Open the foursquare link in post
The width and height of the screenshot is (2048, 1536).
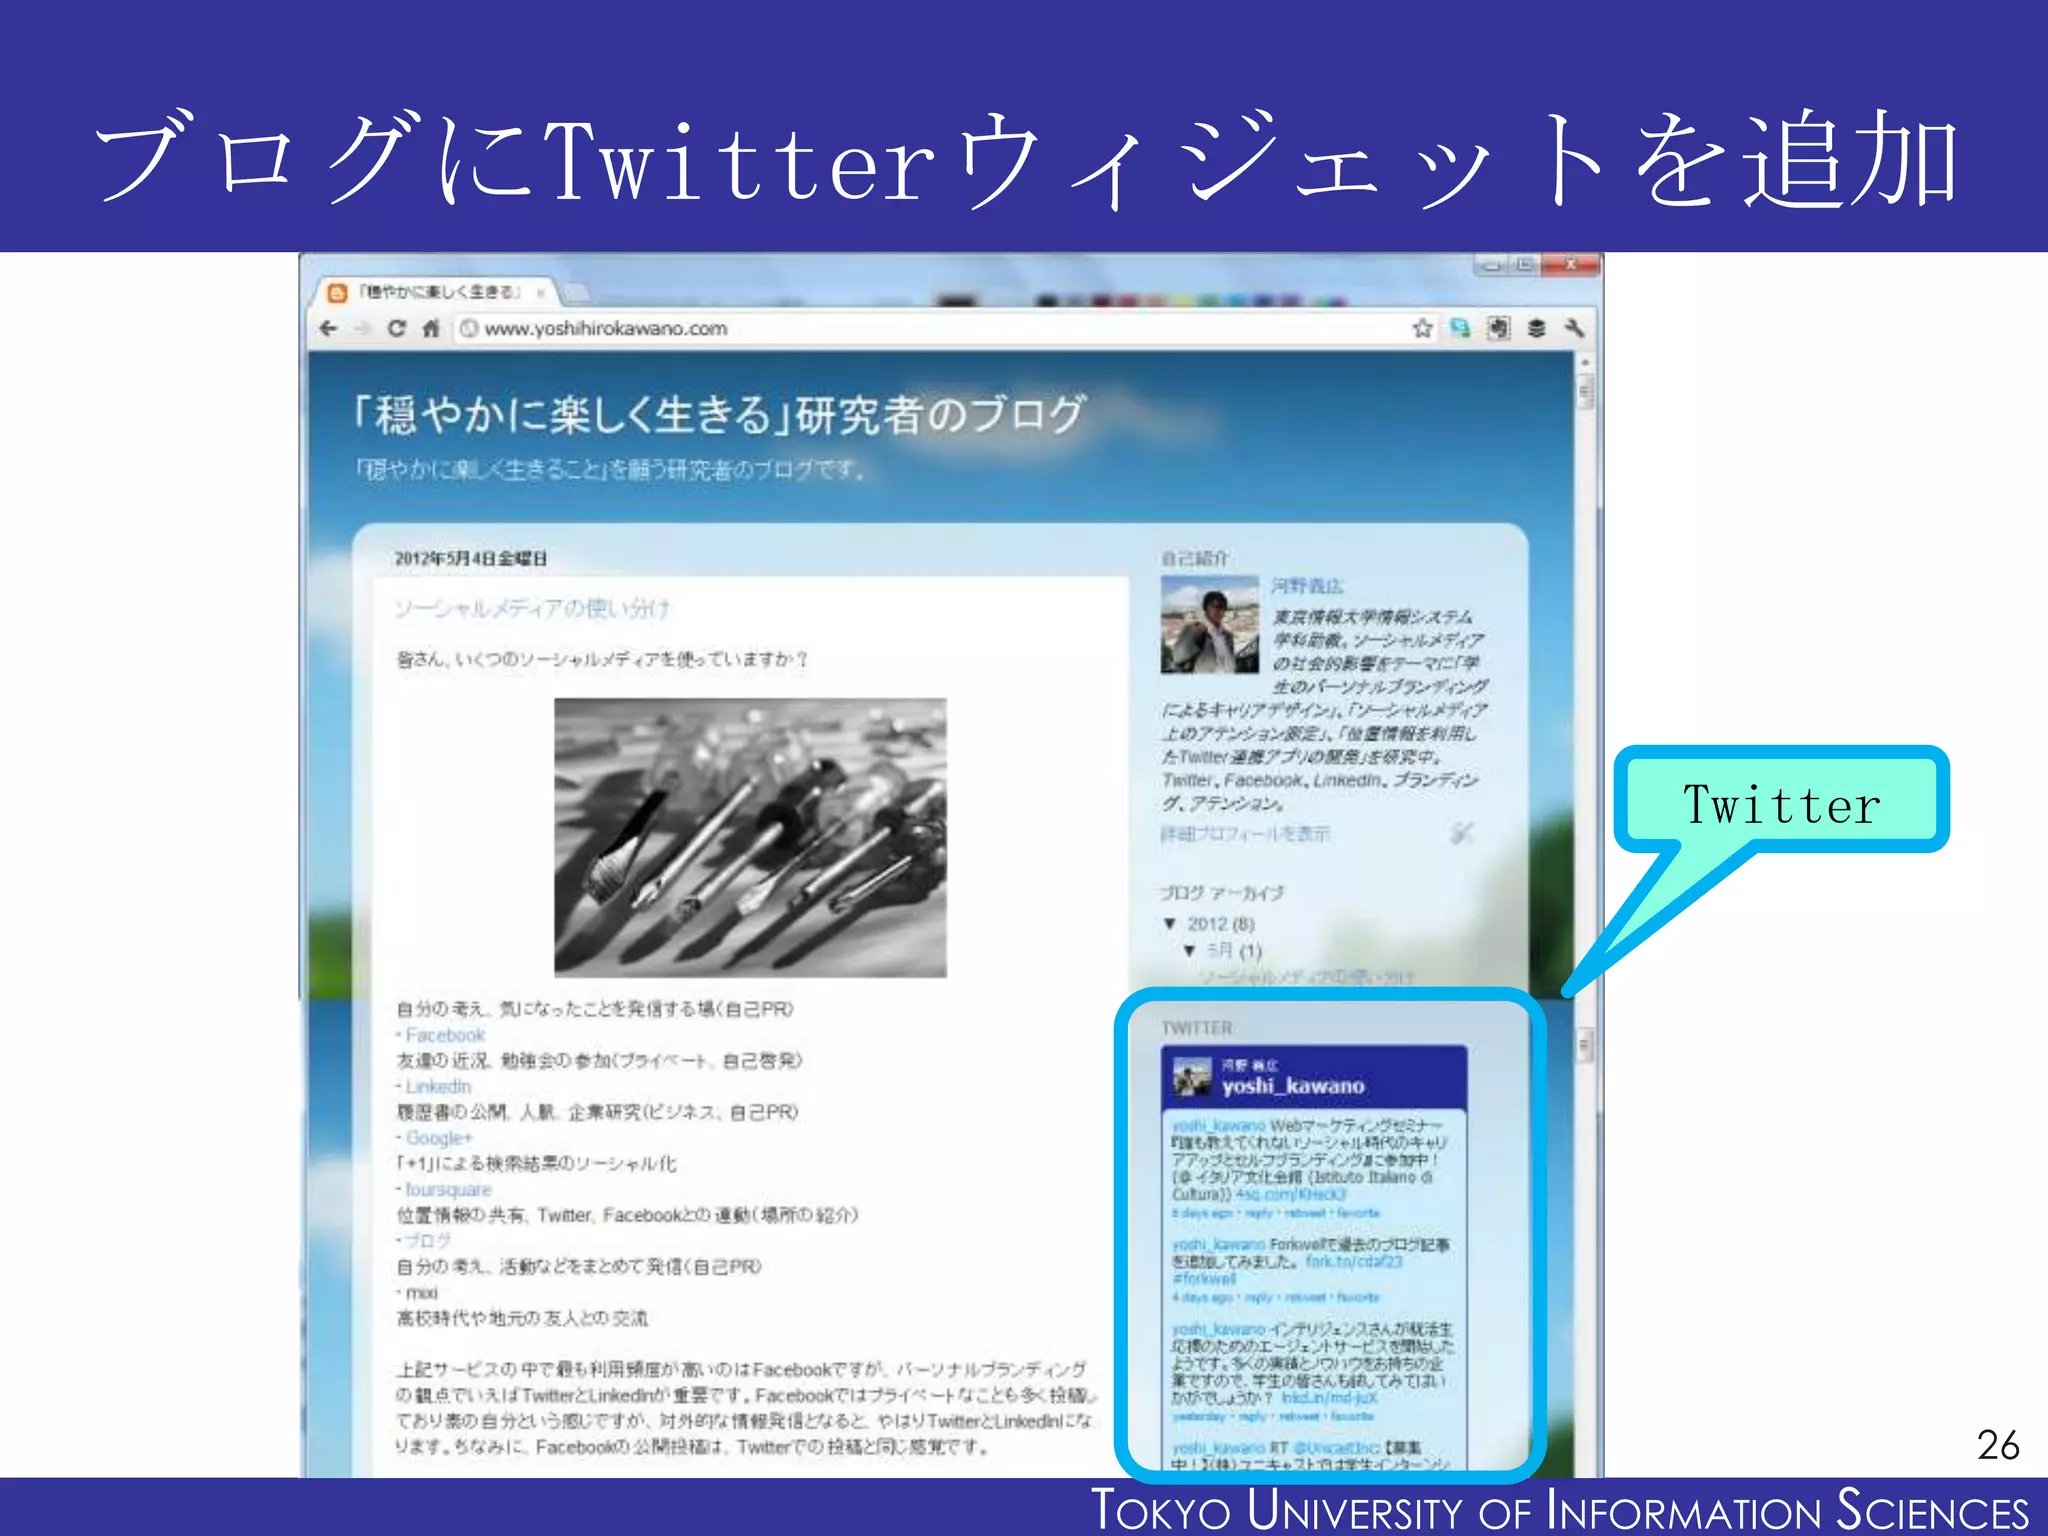coord(448,1190)
